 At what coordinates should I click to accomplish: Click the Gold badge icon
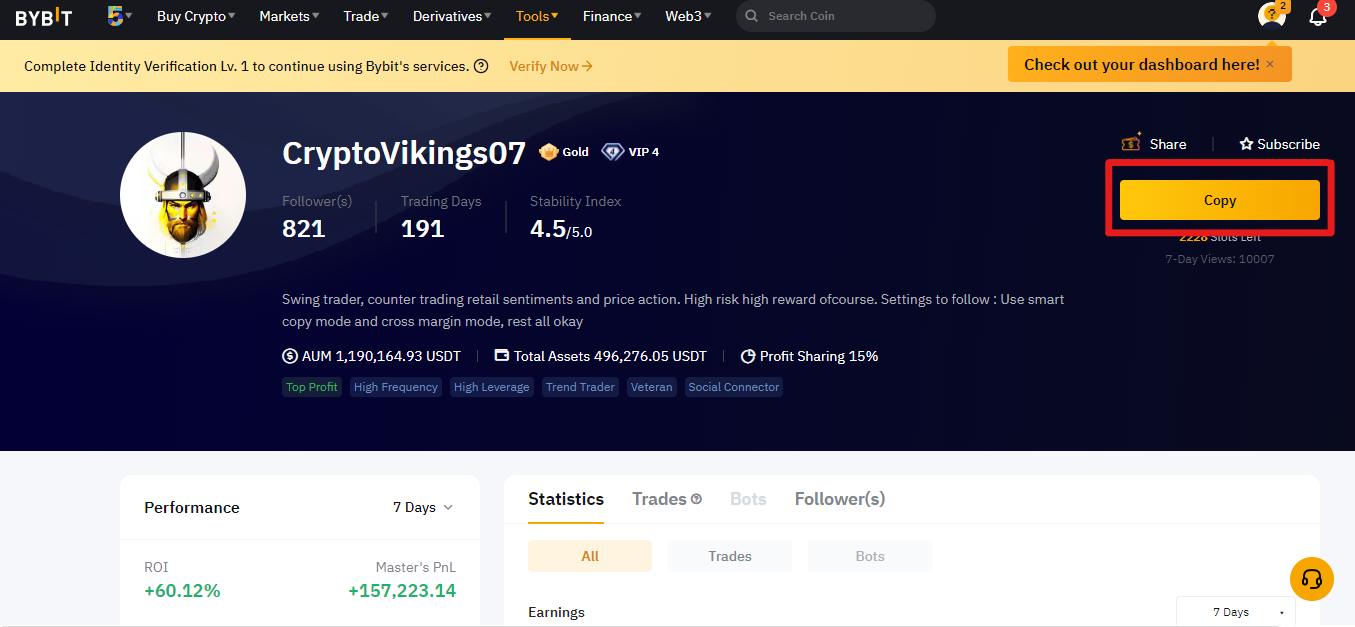(548, 152)
